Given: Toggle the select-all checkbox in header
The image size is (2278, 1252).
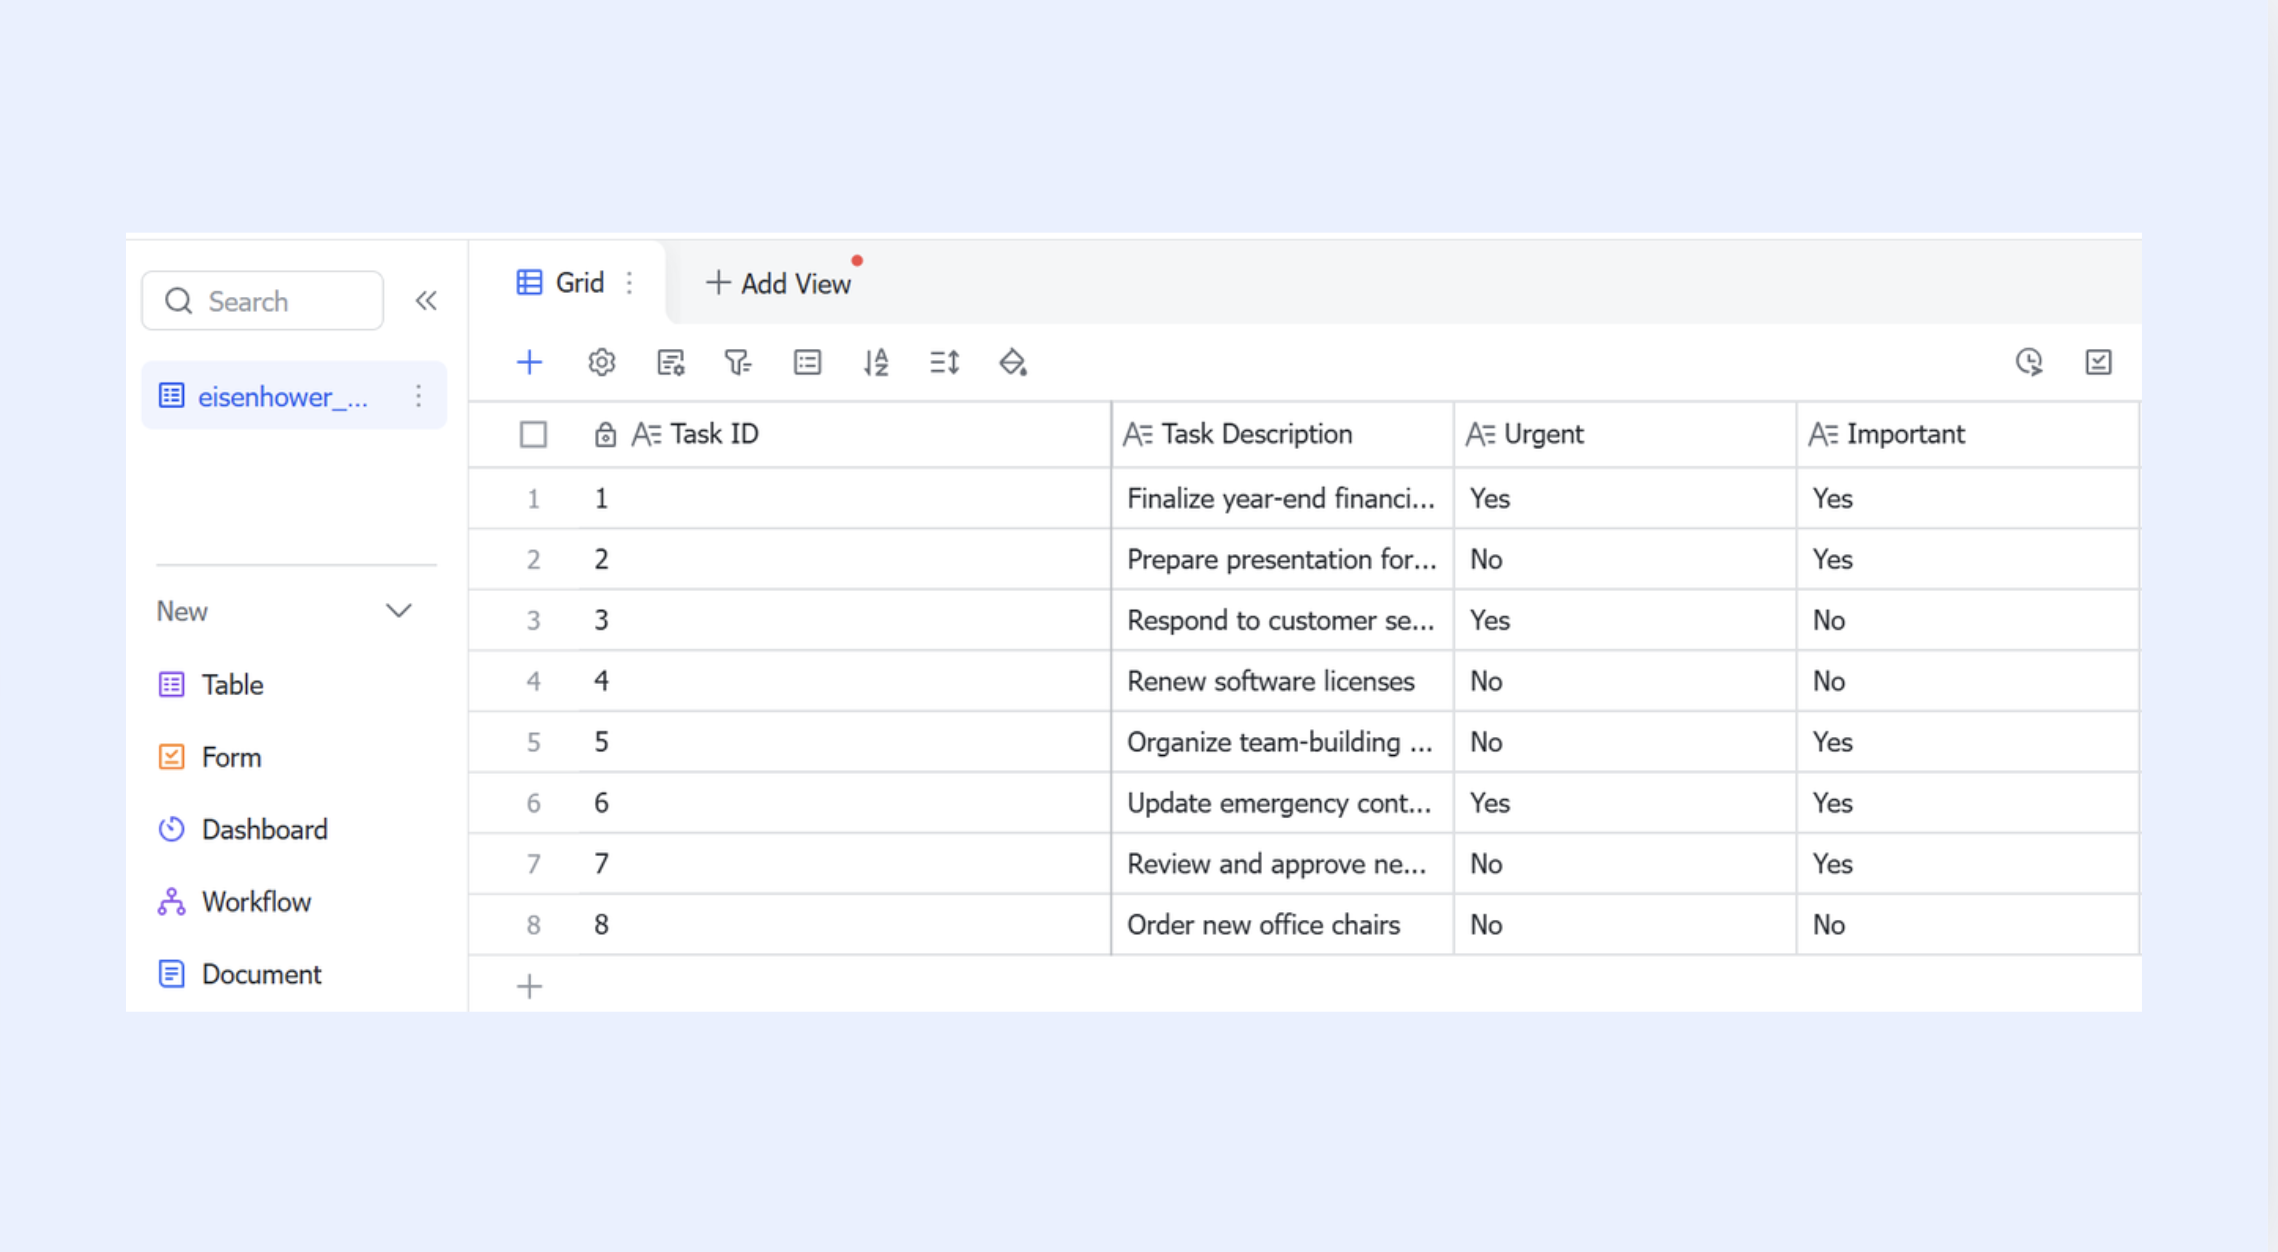Looking at the screenshot, I should click(x=533, y=434).
